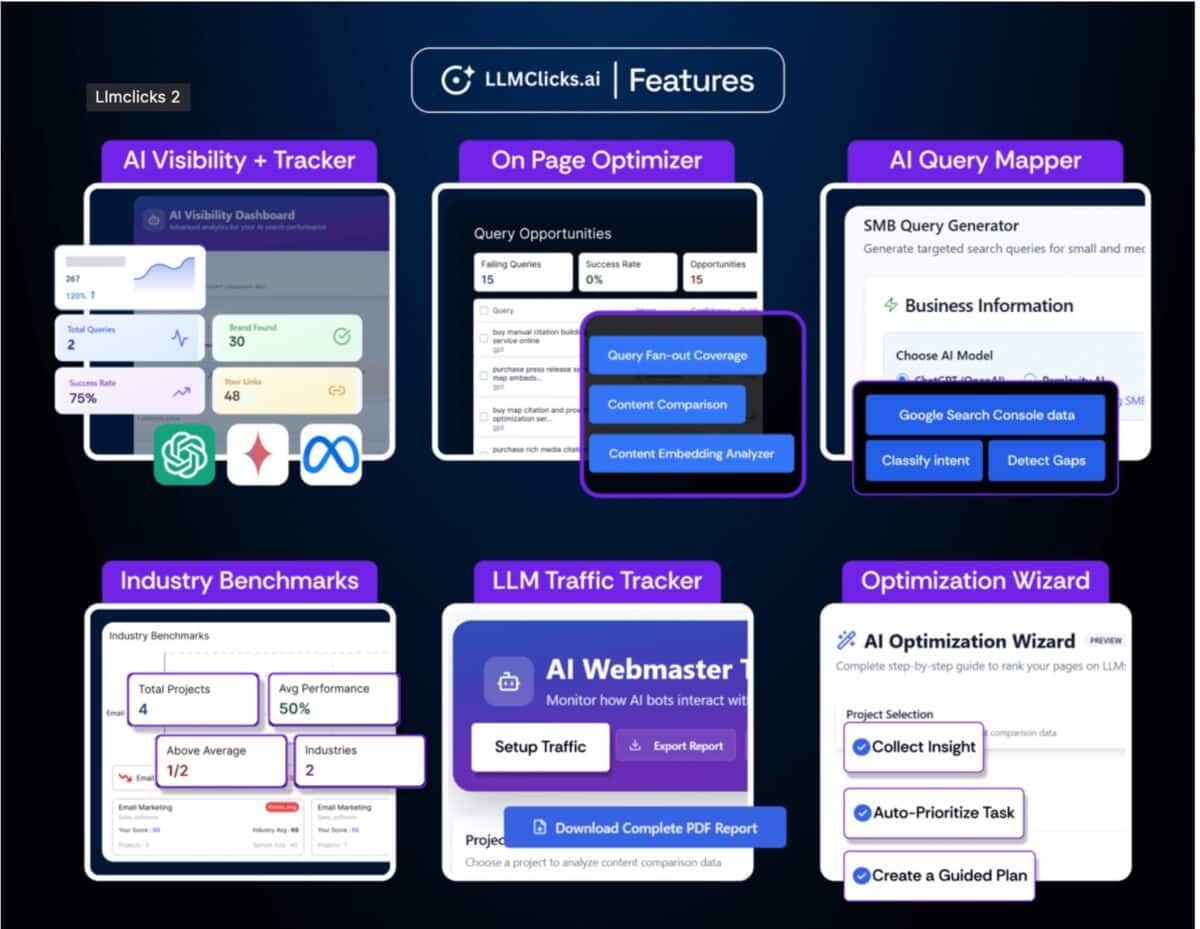Click the Success Rate trend arrow icon
The height and width of the screenshot is (929, 1200).
pyautogui.click(x=181, y=392)
